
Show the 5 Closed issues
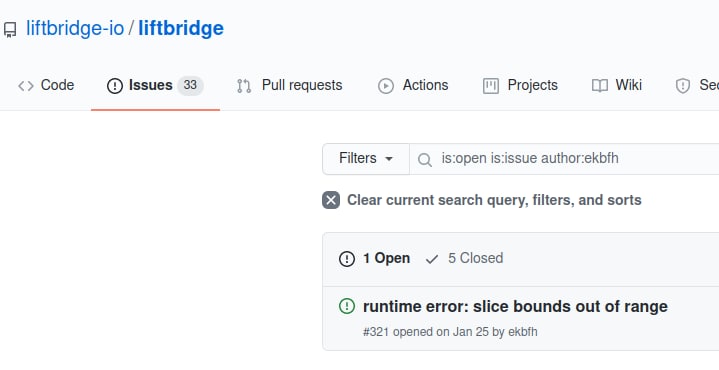click(x=464, y=259)
